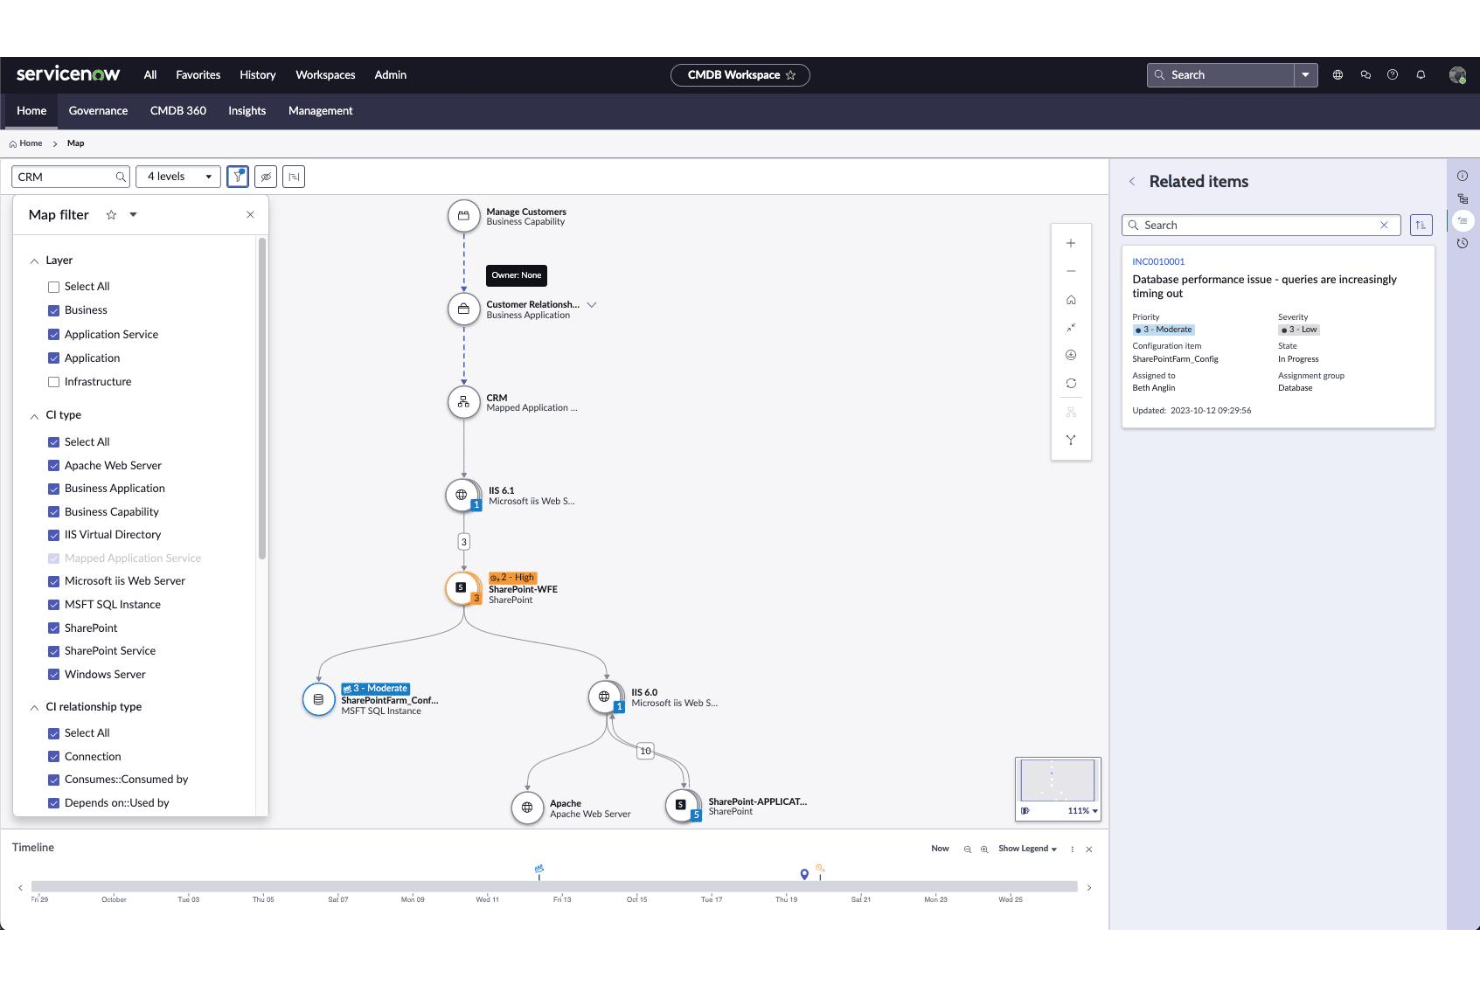This screenshot has width=1480, height=987.
Task: Open the Show Legend dropdown
Action: 1027,849
